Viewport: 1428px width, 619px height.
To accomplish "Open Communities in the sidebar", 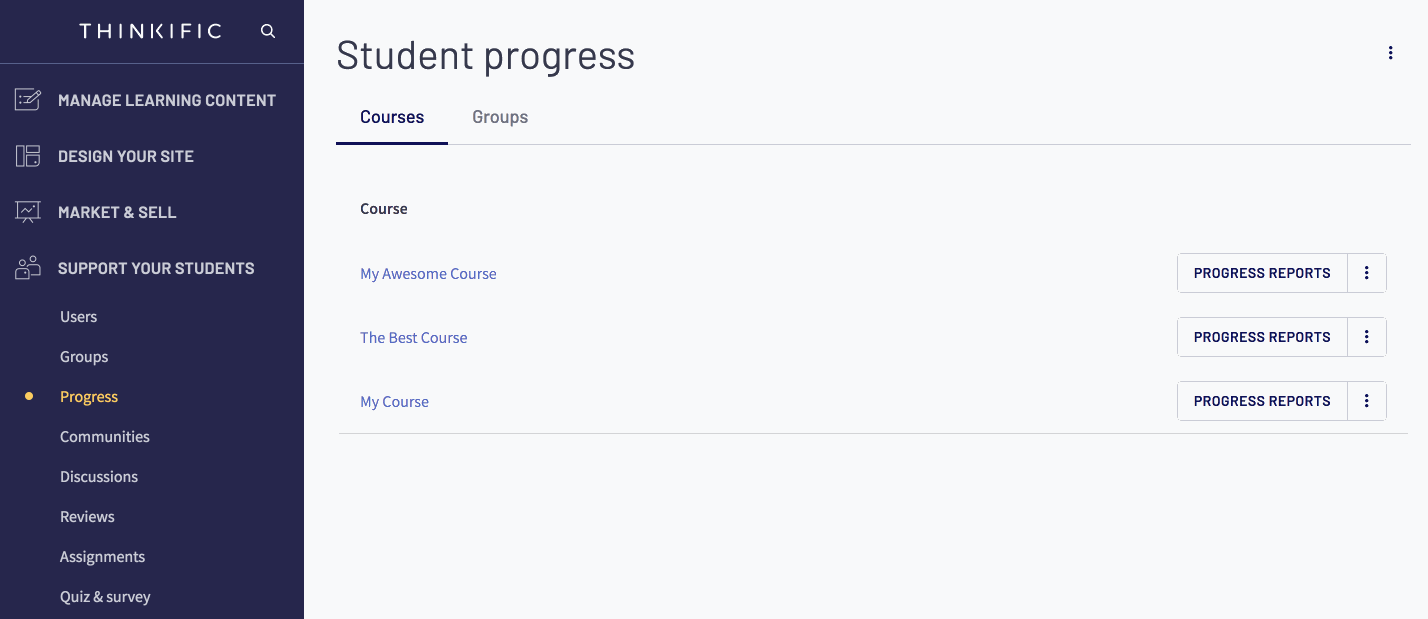I will [x=105, y=437].
